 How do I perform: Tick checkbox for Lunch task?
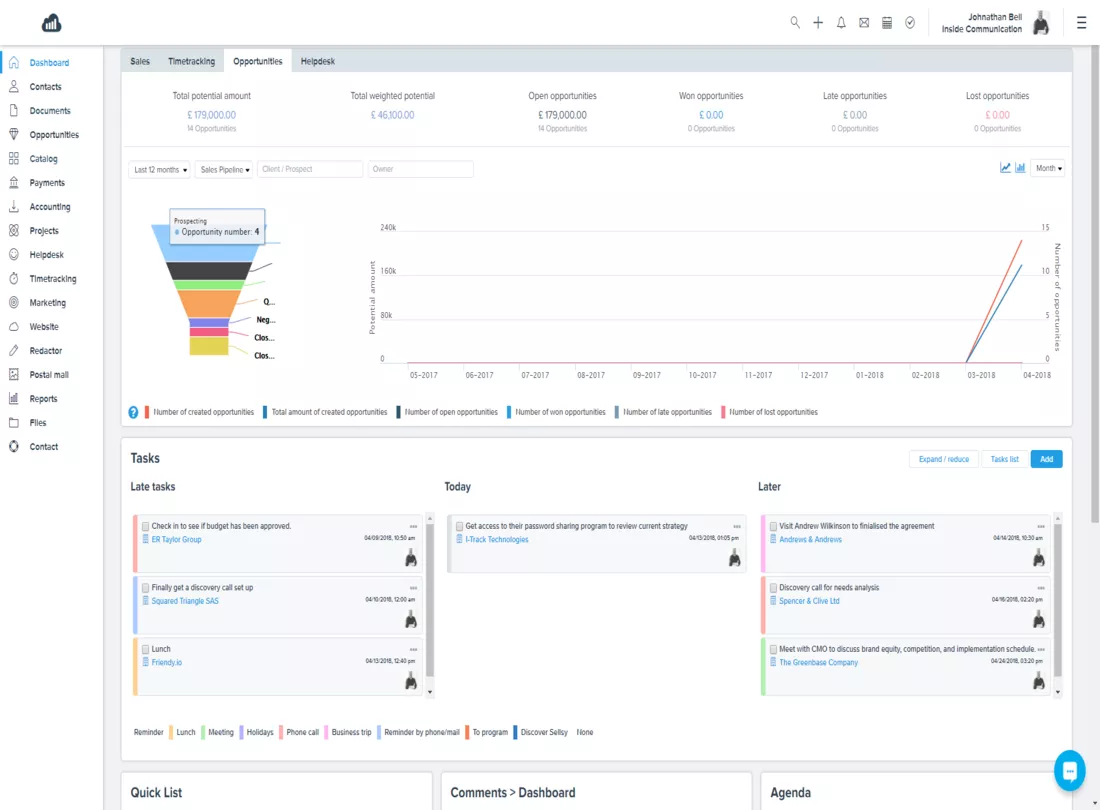[145, 649]
